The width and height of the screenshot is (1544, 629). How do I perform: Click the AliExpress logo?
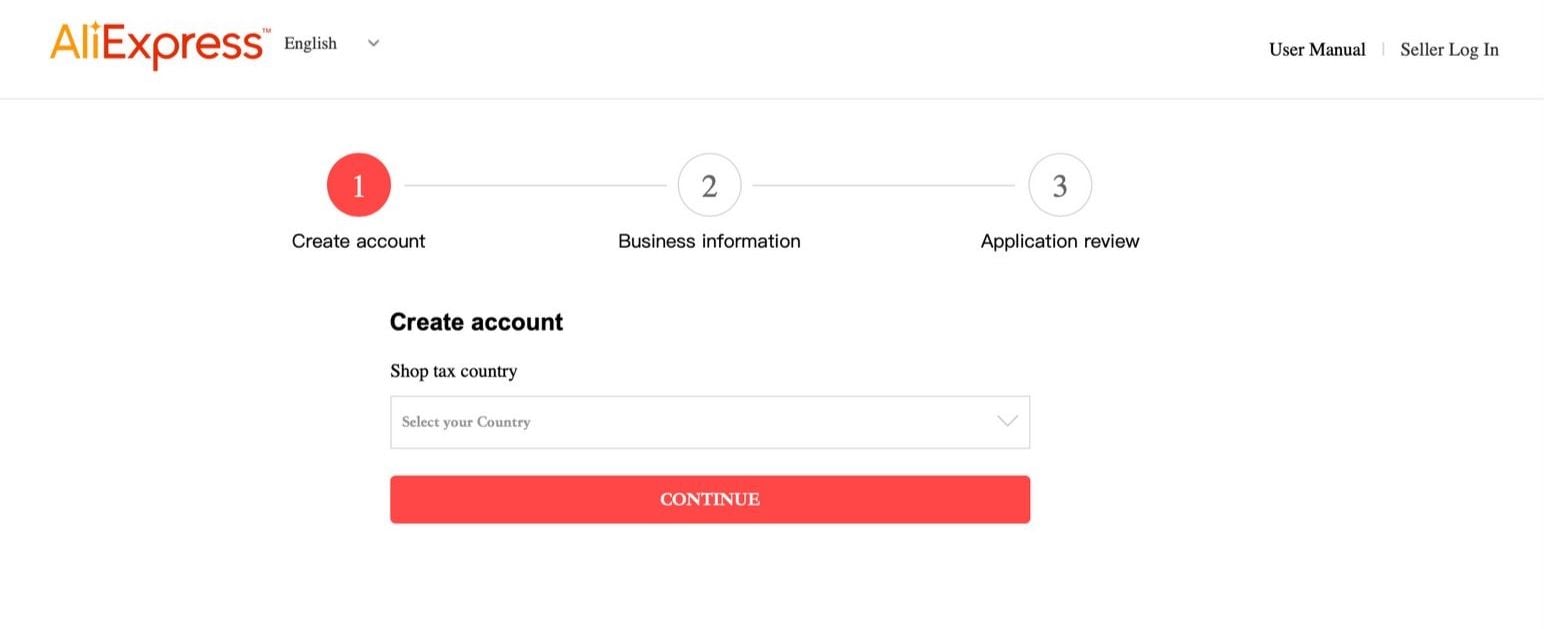tap(157, 46)
